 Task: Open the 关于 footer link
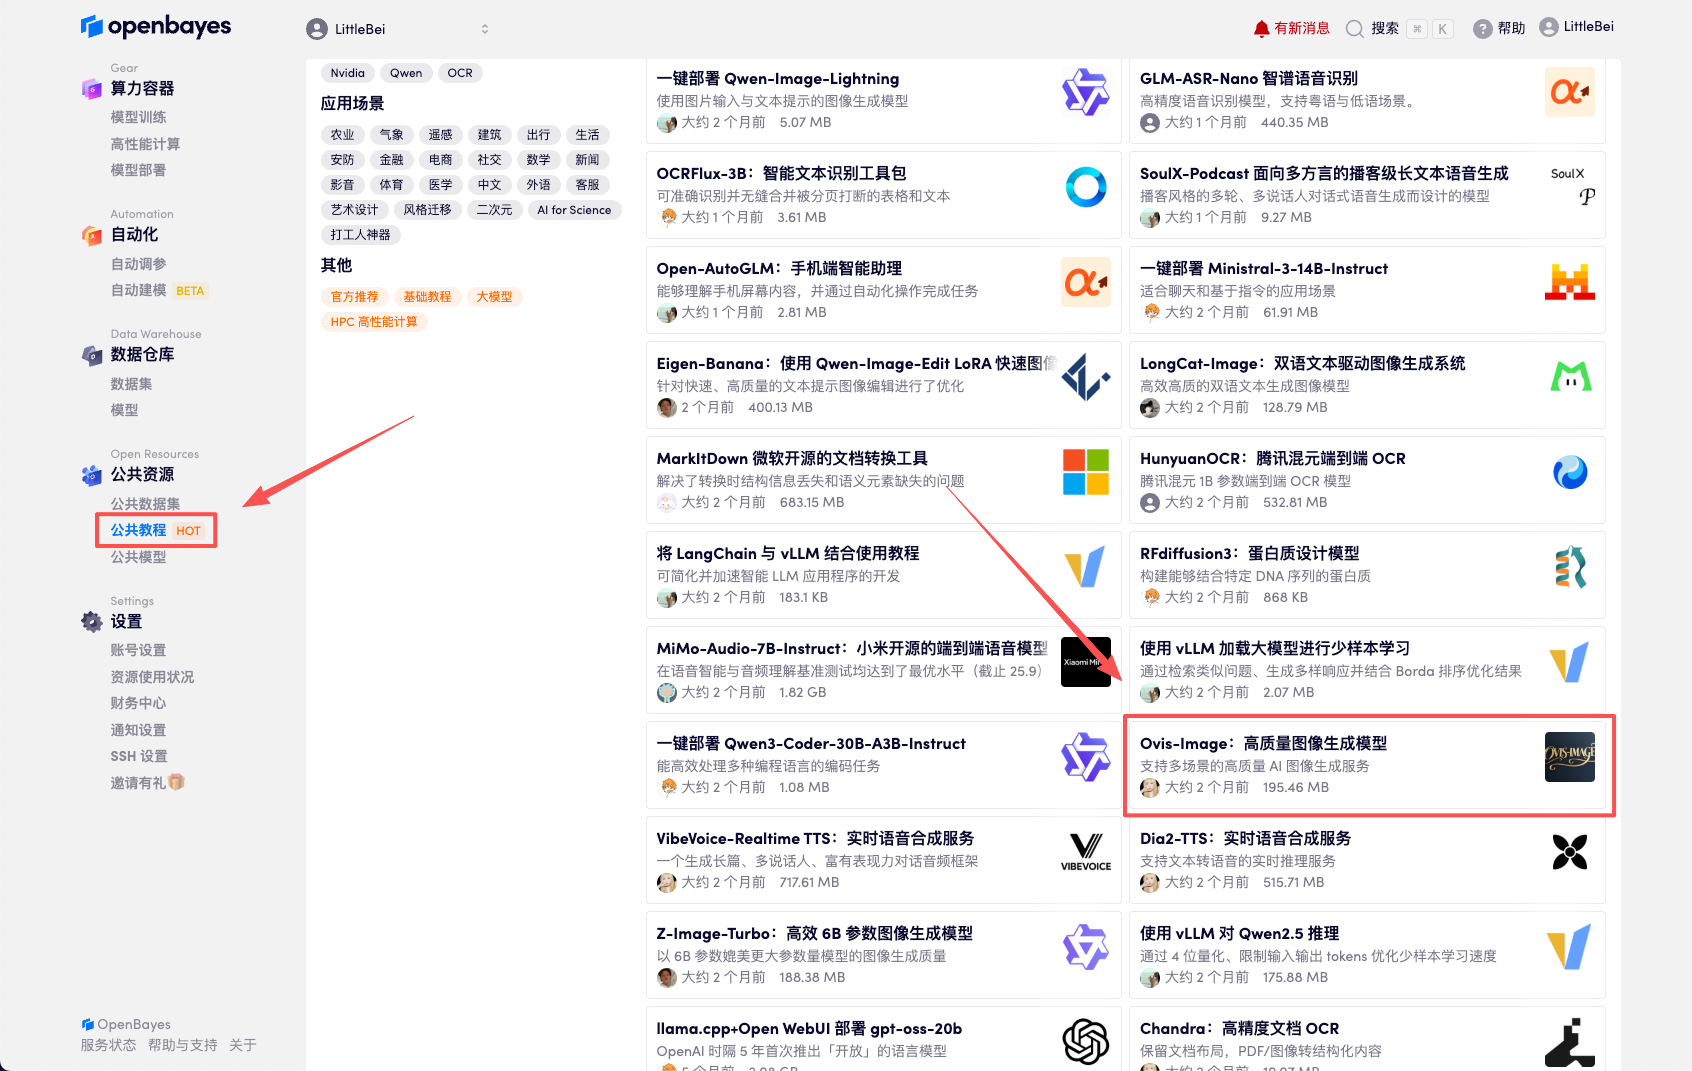[242, 1045]
